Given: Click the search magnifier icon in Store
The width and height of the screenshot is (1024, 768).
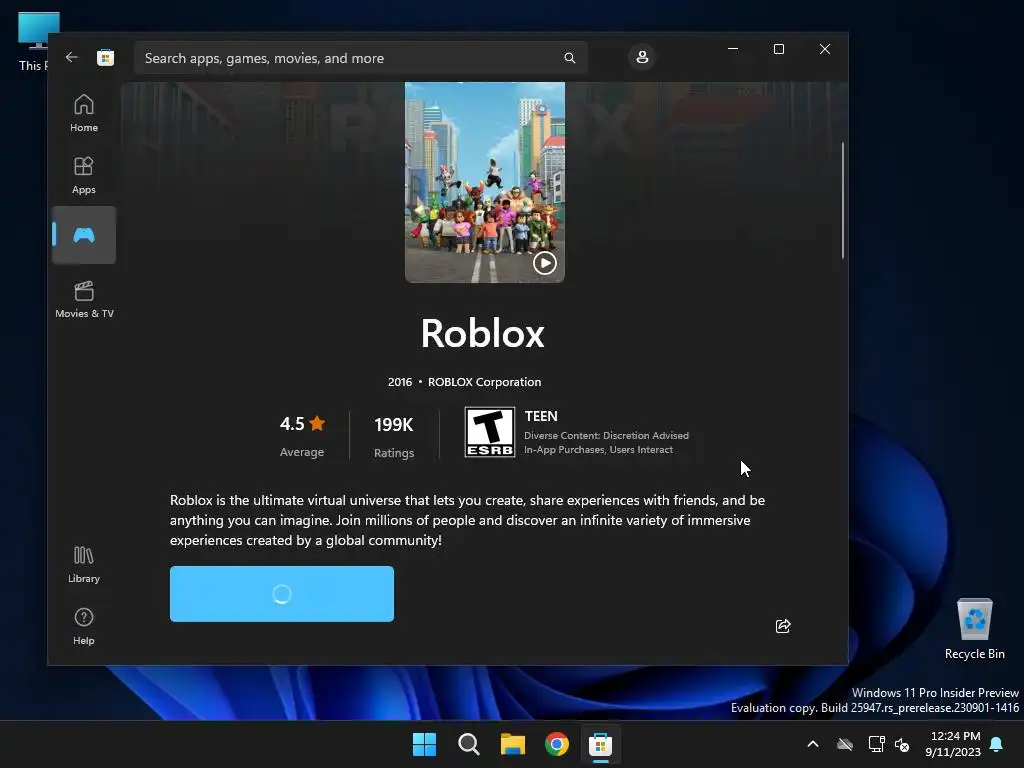Looking at the screenshot, I should coord(569,58).
